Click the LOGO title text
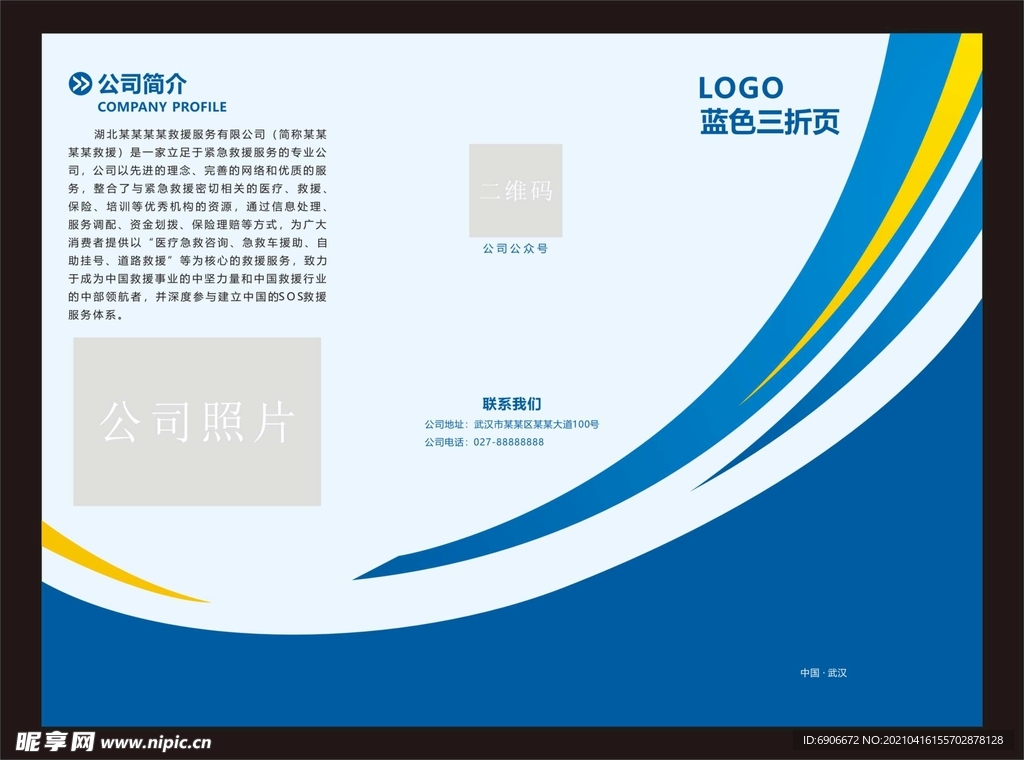 [741, 87]
